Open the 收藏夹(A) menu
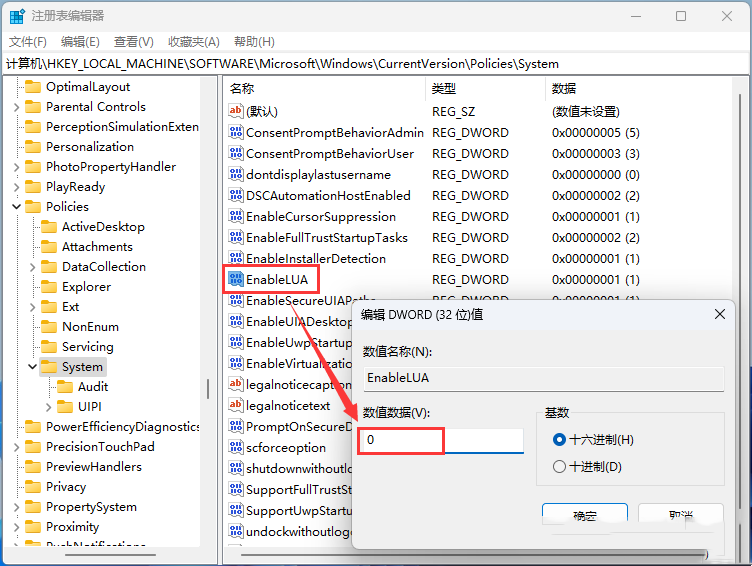 194,42
